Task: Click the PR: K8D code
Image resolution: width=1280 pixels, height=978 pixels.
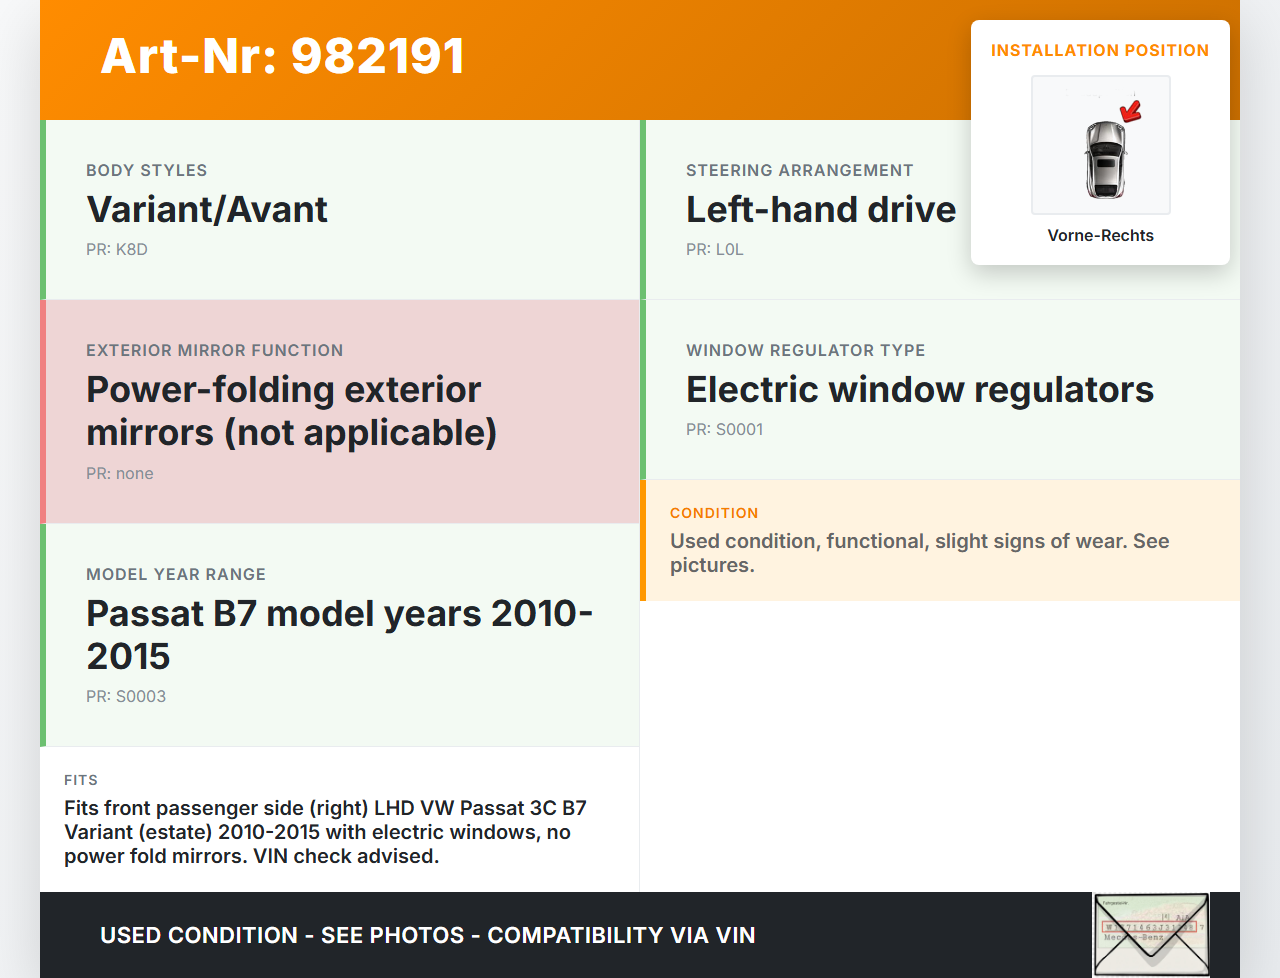Action: pyautogui.click(x=117, y=249)
